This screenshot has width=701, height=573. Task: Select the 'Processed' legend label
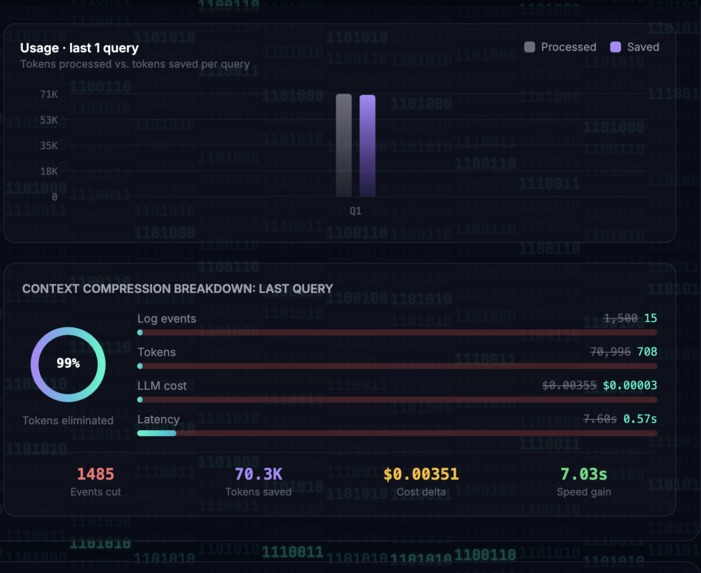569,47
